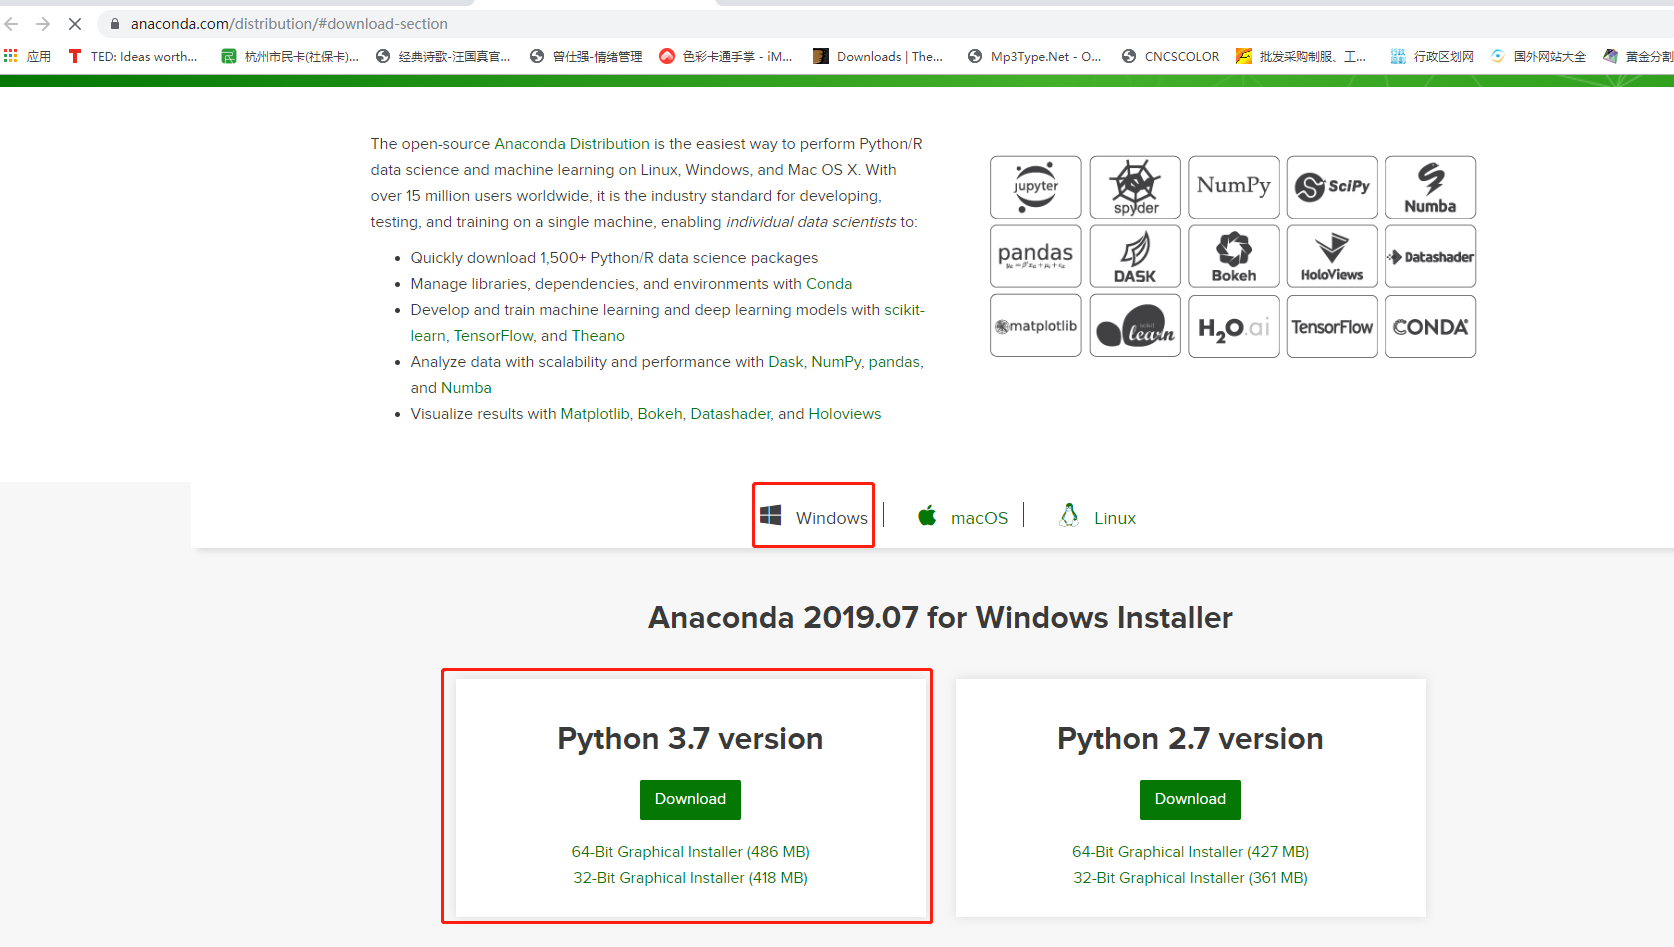Click the Anaconda Distribution link in the intro paragraph
This screenshot has width=1674, height=947.
[572, 144]
